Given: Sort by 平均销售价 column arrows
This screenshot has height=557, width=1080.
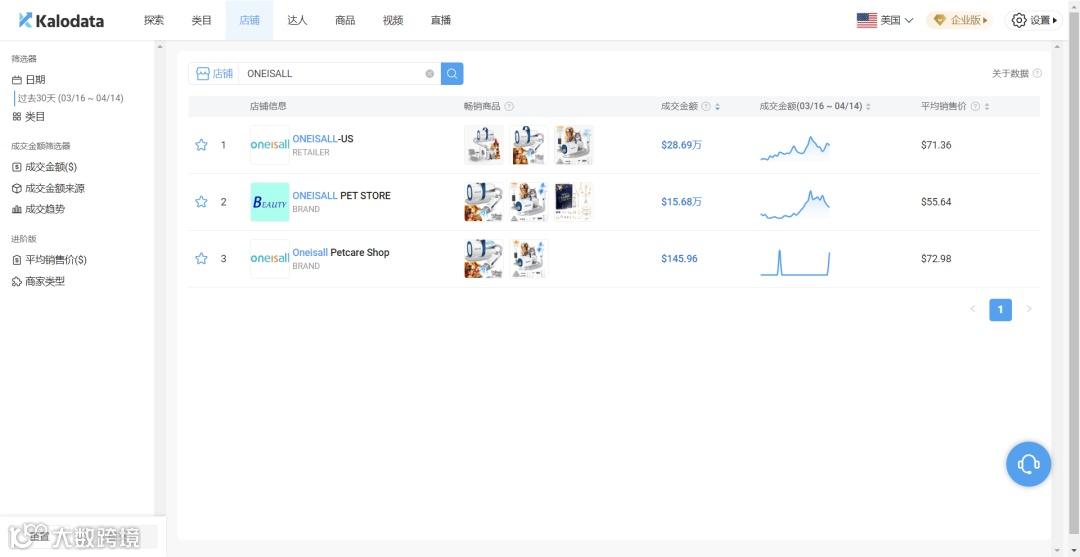Looking at the screenshot, I should pyautogui.click(x=987, y=107).
